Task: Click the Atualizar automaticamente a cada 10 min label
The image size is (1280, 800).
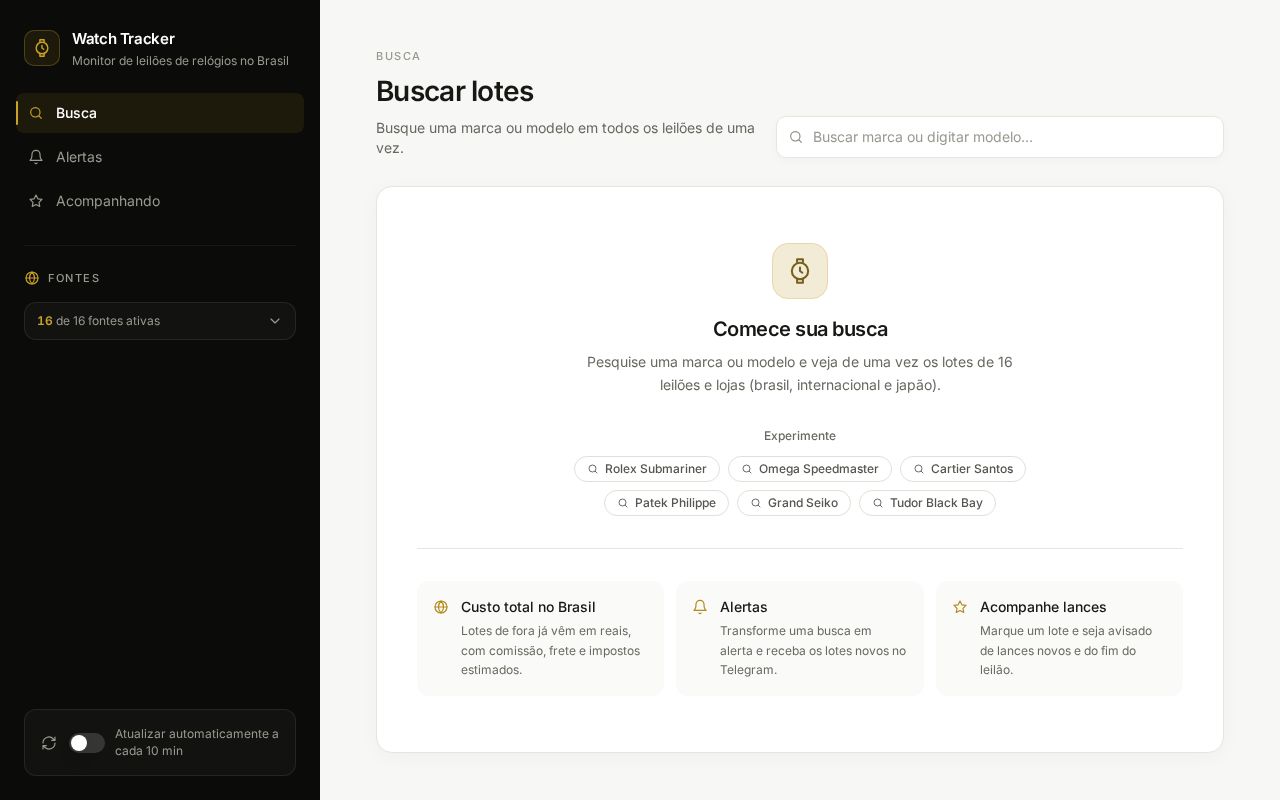Action: click(x=197, y=742)
